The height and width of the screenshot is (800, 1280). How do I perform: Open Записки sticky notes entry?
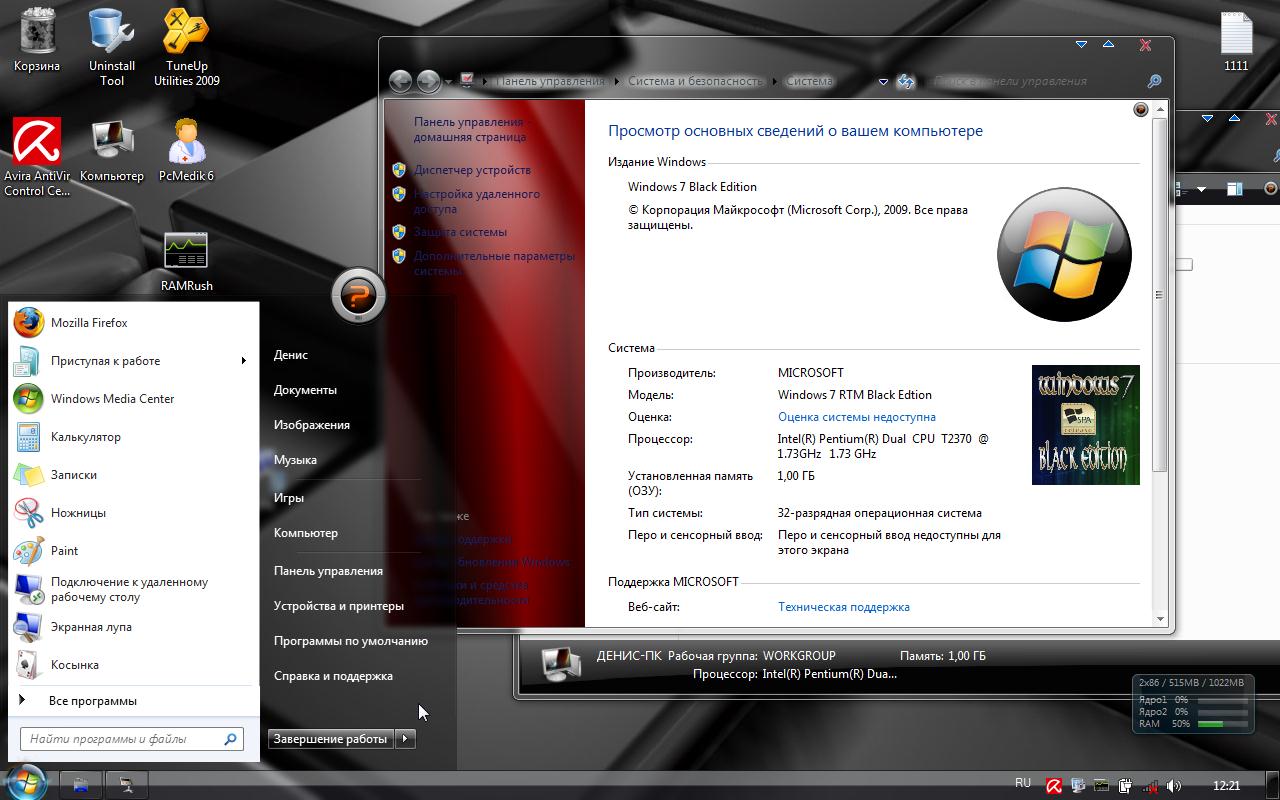134,475
